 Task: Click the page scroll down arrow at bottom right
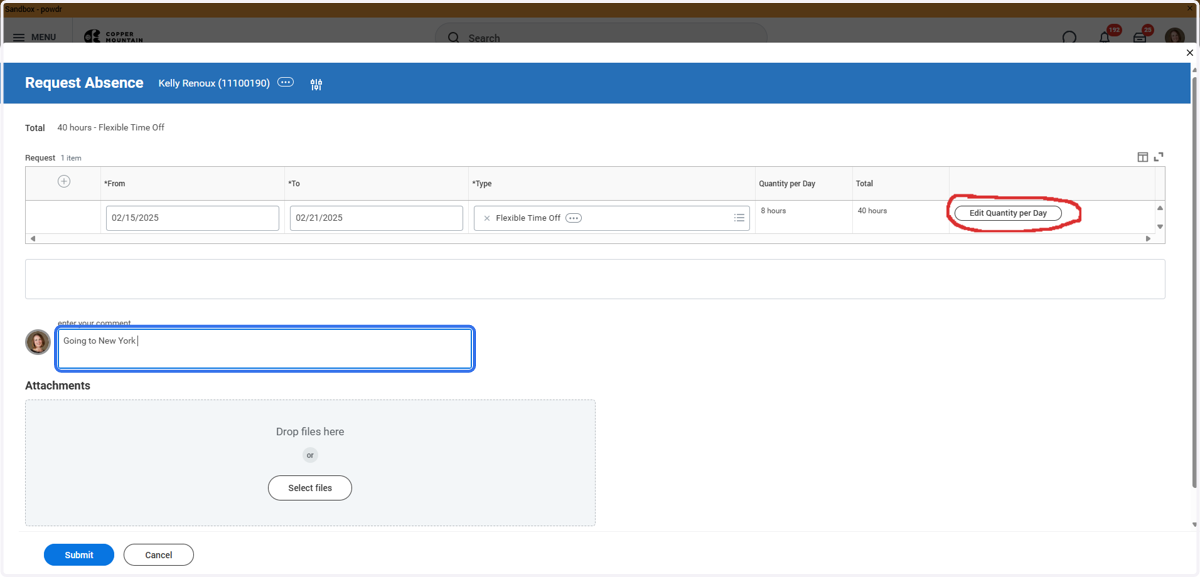(1194, 524)
